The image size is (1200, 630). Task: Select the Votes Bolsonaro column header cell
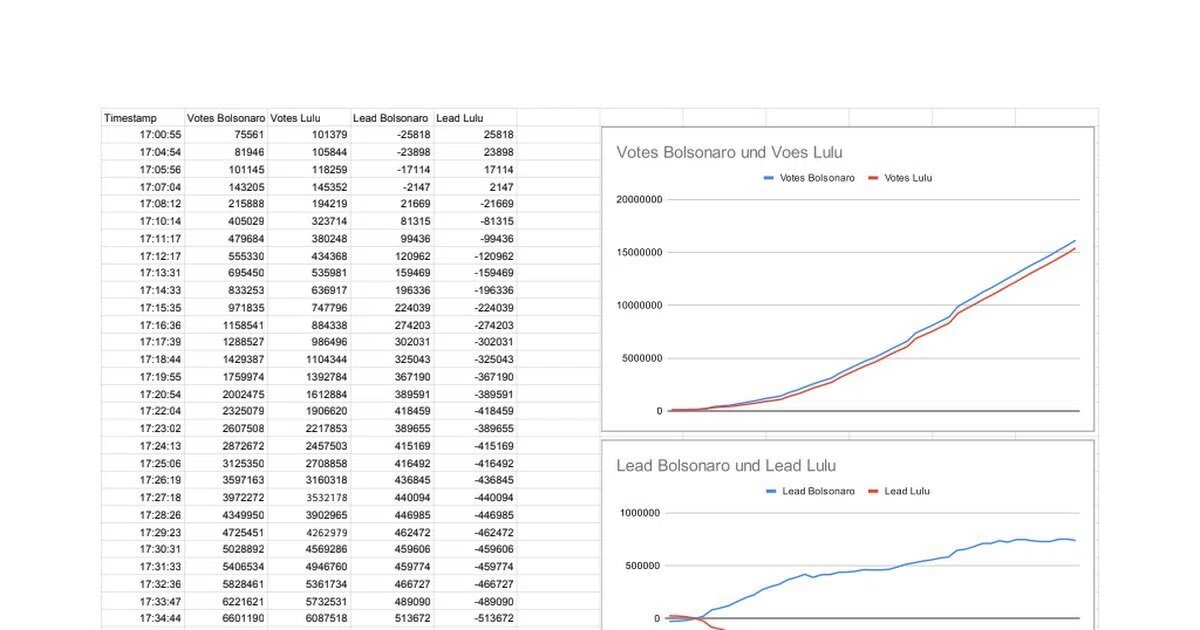[226, 118]
